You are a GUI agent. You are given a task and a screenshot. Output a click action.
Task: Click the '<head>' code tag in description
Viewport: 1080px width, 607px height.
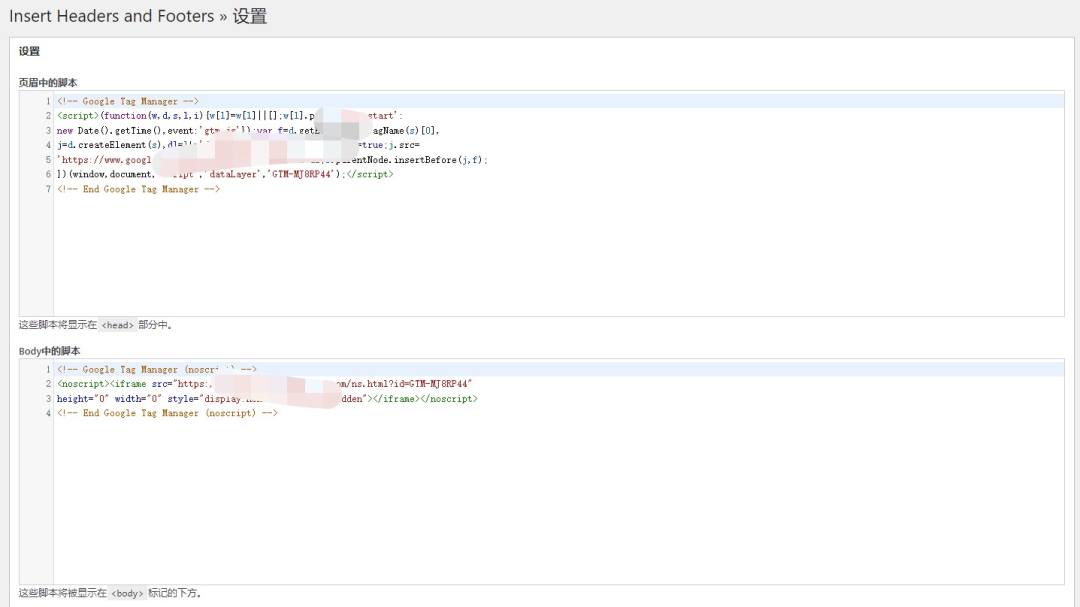[117, 325]
